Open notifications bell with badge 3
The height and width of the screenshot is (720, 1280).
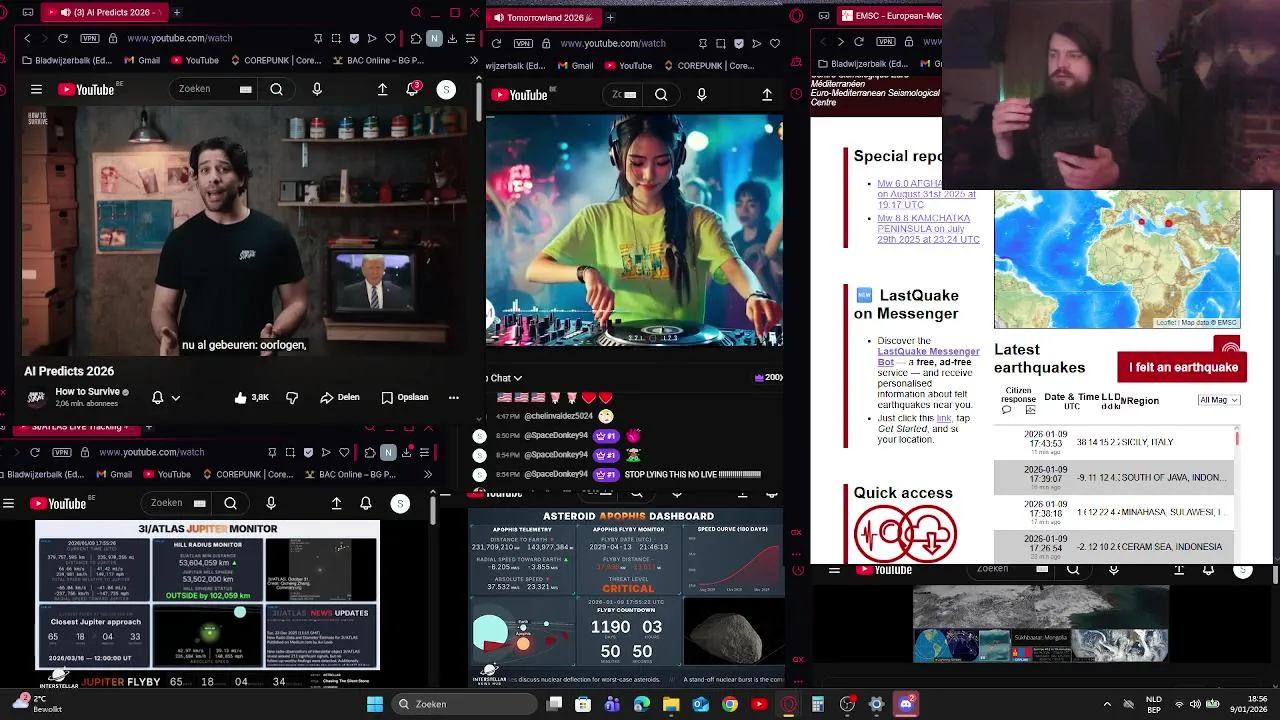pyautogui.click(x=412, y=89)
